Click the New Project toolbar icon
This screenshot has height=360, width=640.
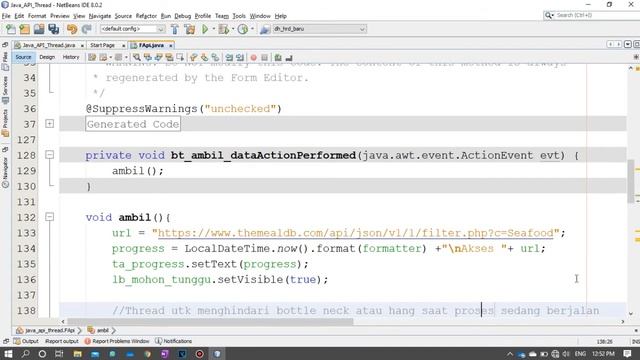(x=24, y=29)
